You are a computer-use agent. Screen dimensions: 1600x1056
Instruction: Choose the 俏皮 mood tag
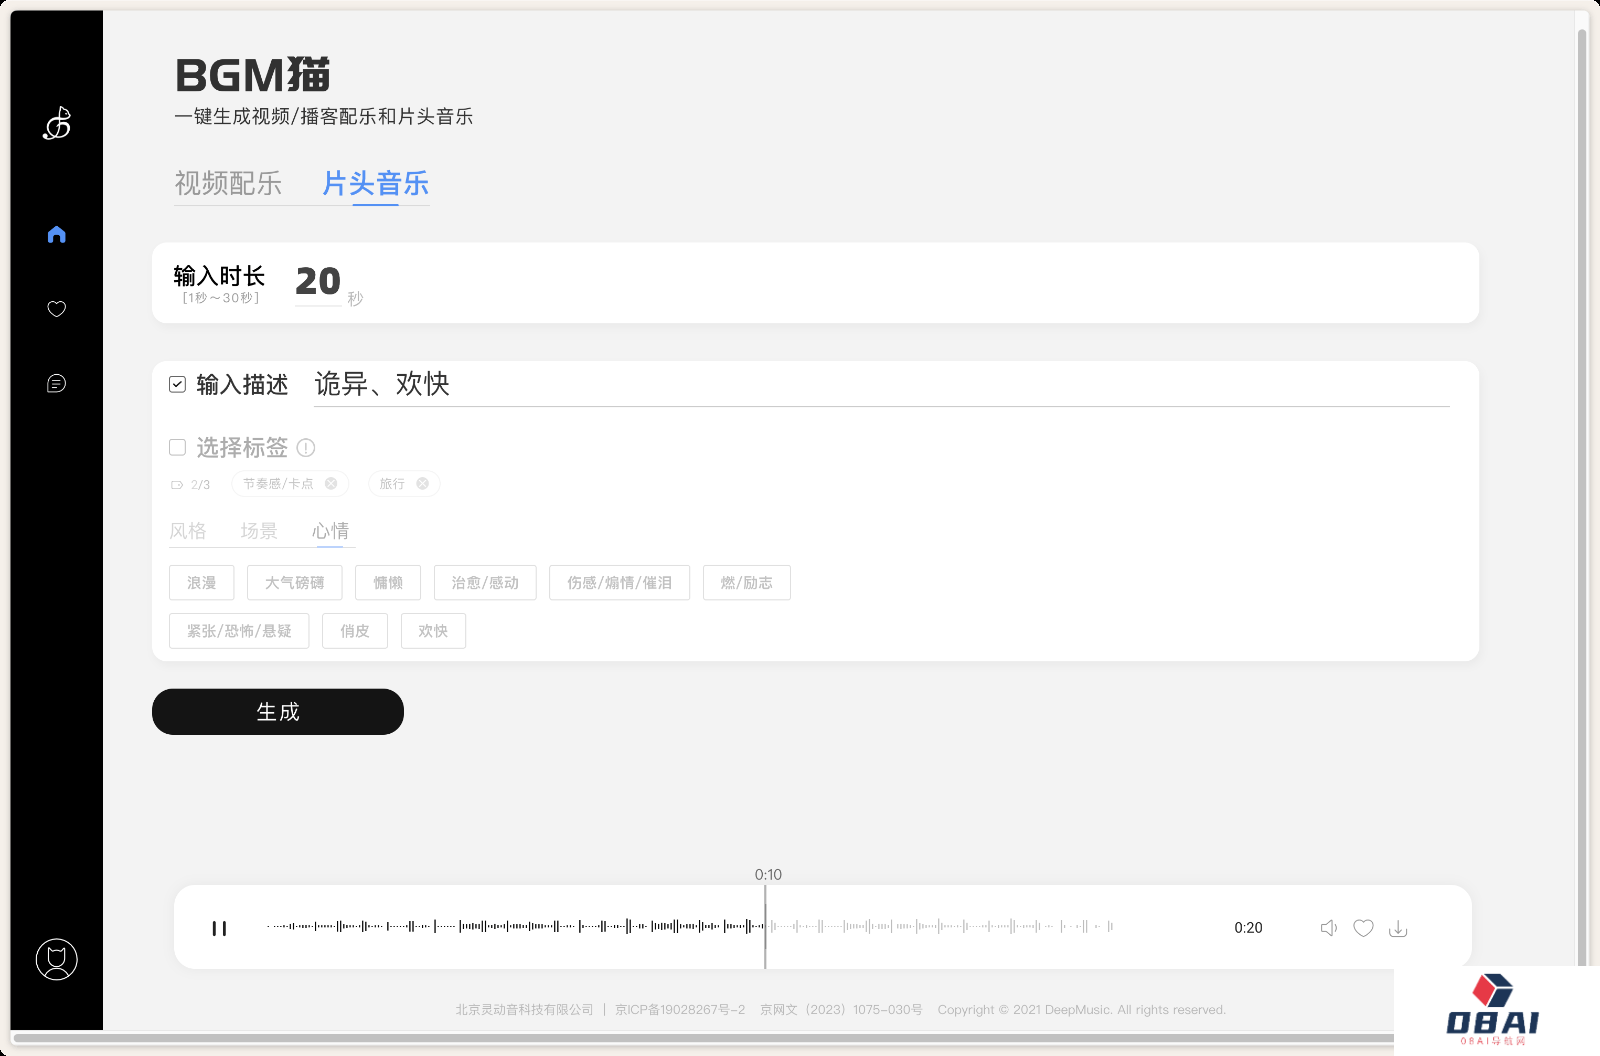[x=355, y=631]
